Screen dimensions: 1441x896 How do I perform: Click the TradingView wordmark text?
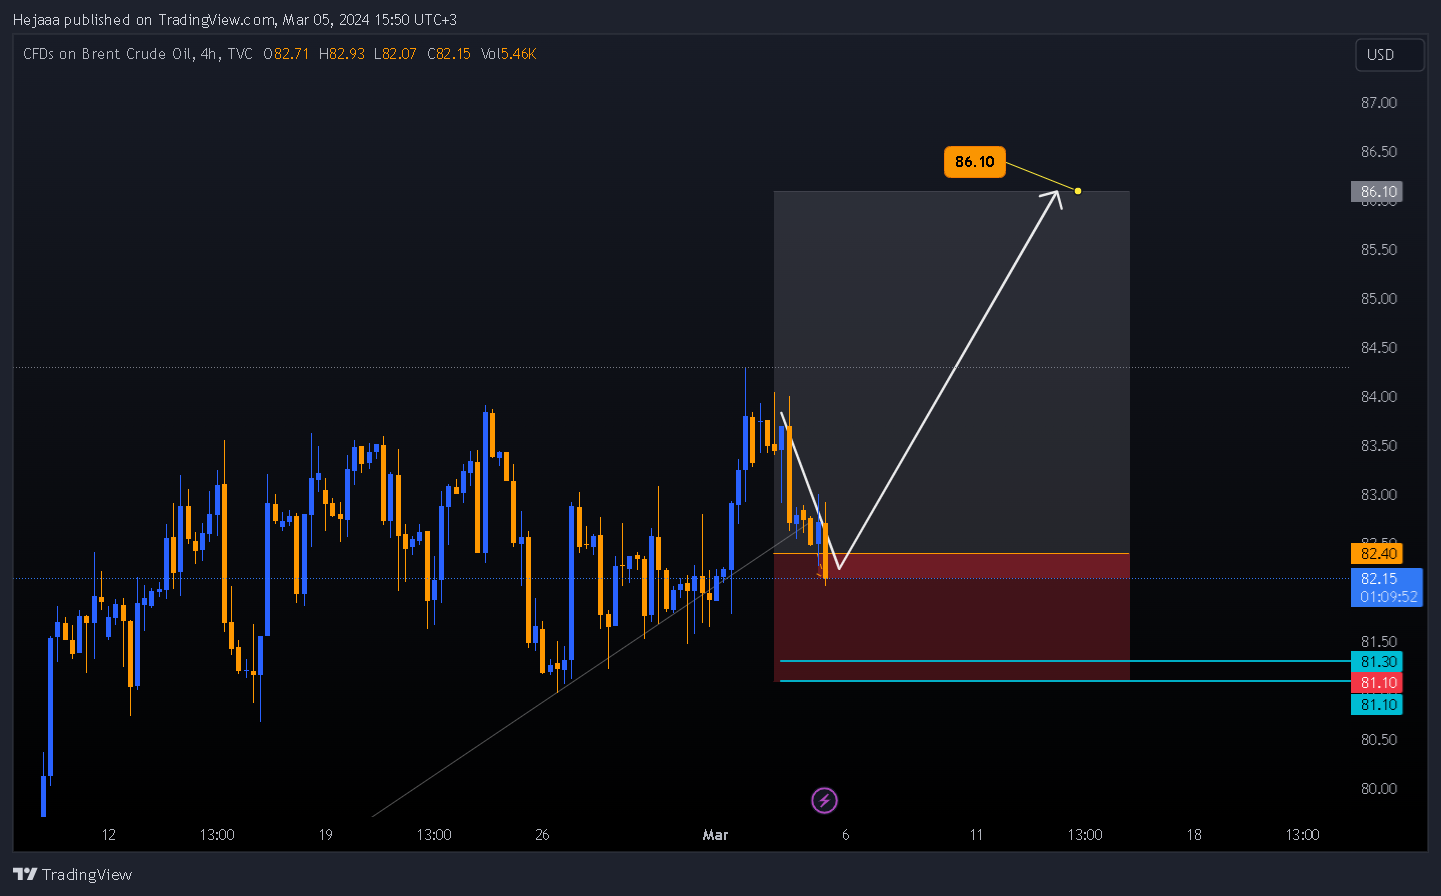(x=87, y=874)
